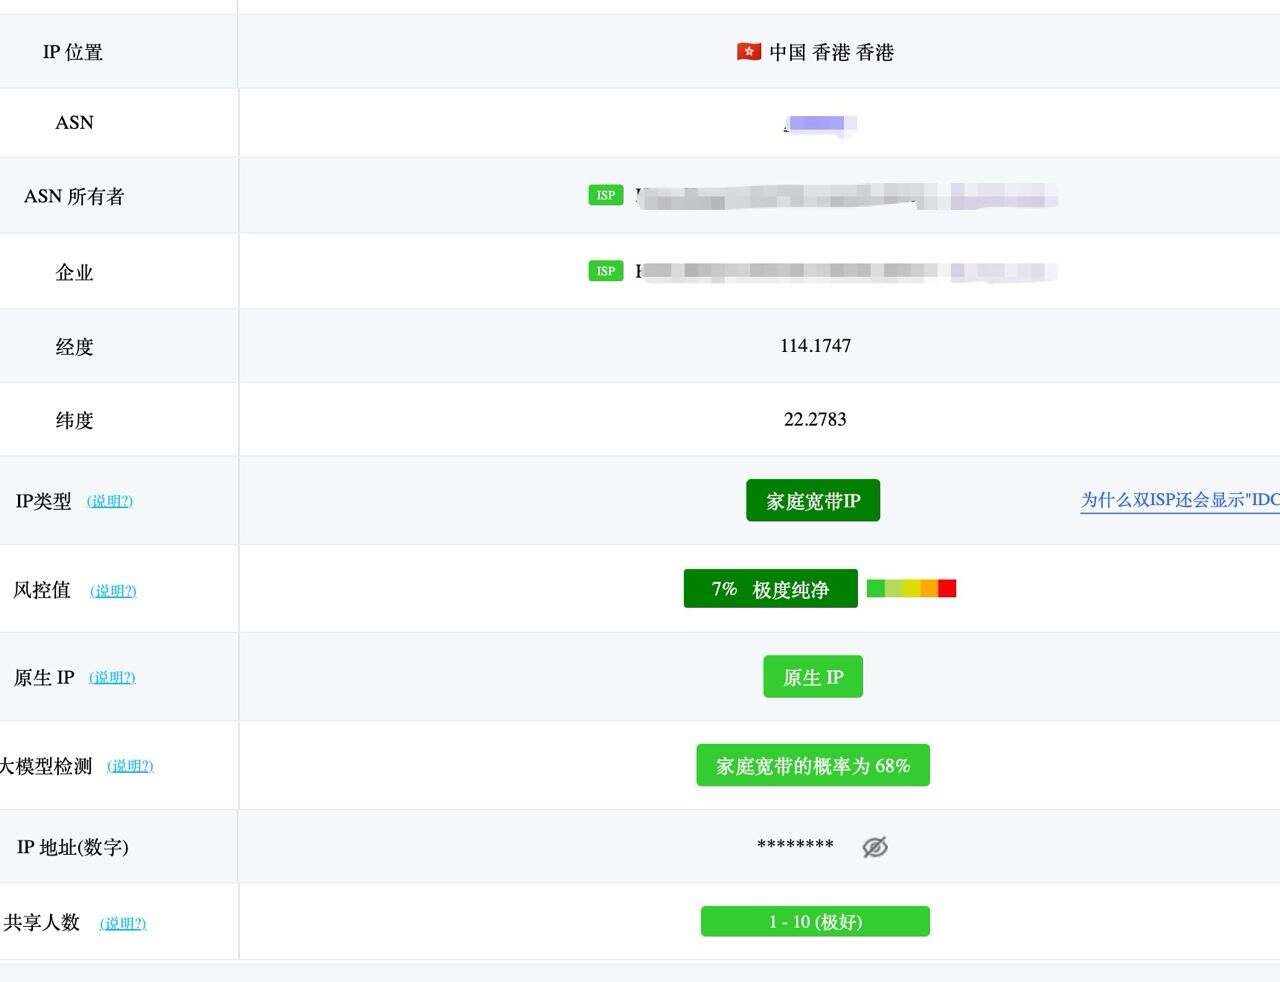Viewport: 1280px width, 982px height.
Task: Open the 为什么双ISP还会显示 IDC link
Action: pos(1179,500)
